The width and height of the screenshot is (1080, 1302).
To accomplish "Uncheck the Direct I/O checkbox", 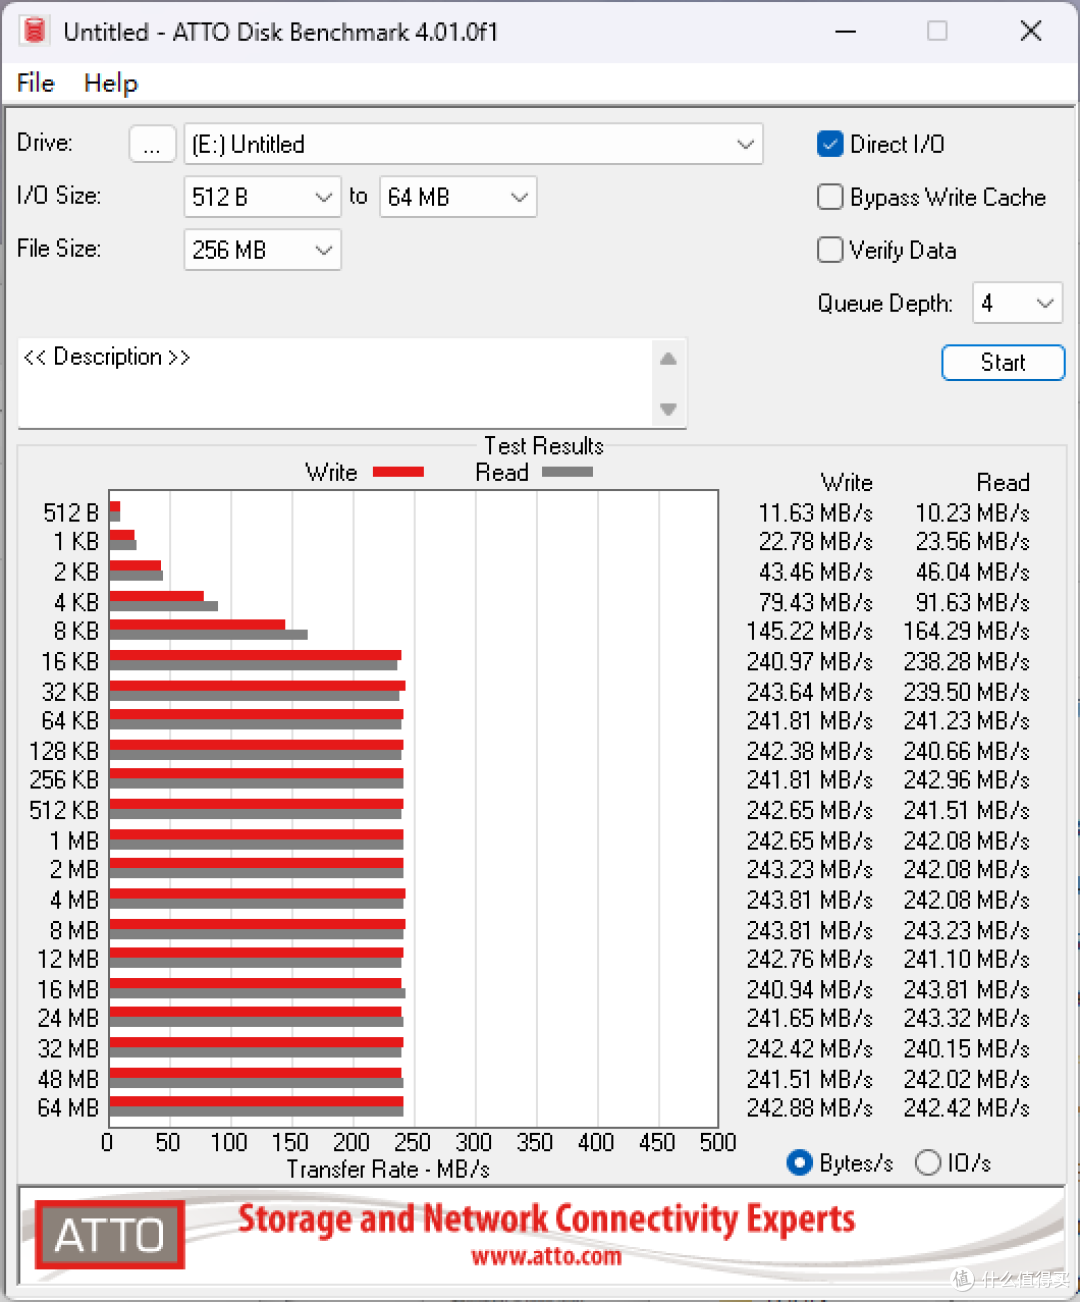I will (x=830, y=144).
